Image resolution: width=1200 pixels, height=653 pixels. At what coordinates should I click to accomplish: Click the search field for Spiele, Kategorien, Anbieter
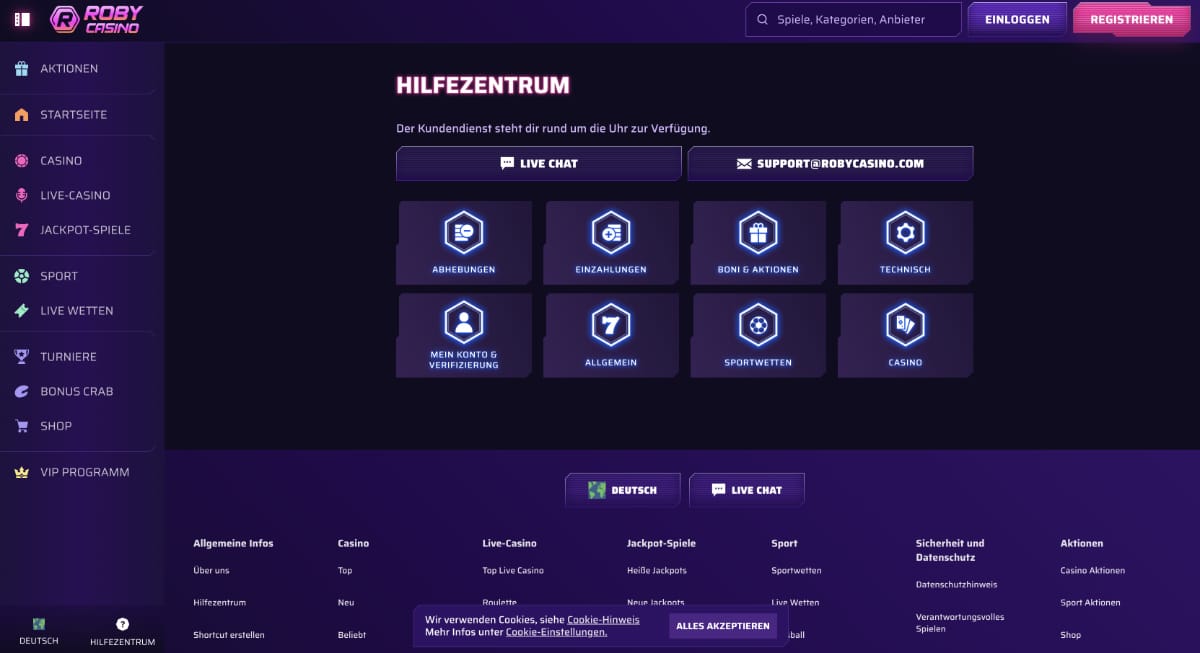pyautogui.click(x=853, y=19)
